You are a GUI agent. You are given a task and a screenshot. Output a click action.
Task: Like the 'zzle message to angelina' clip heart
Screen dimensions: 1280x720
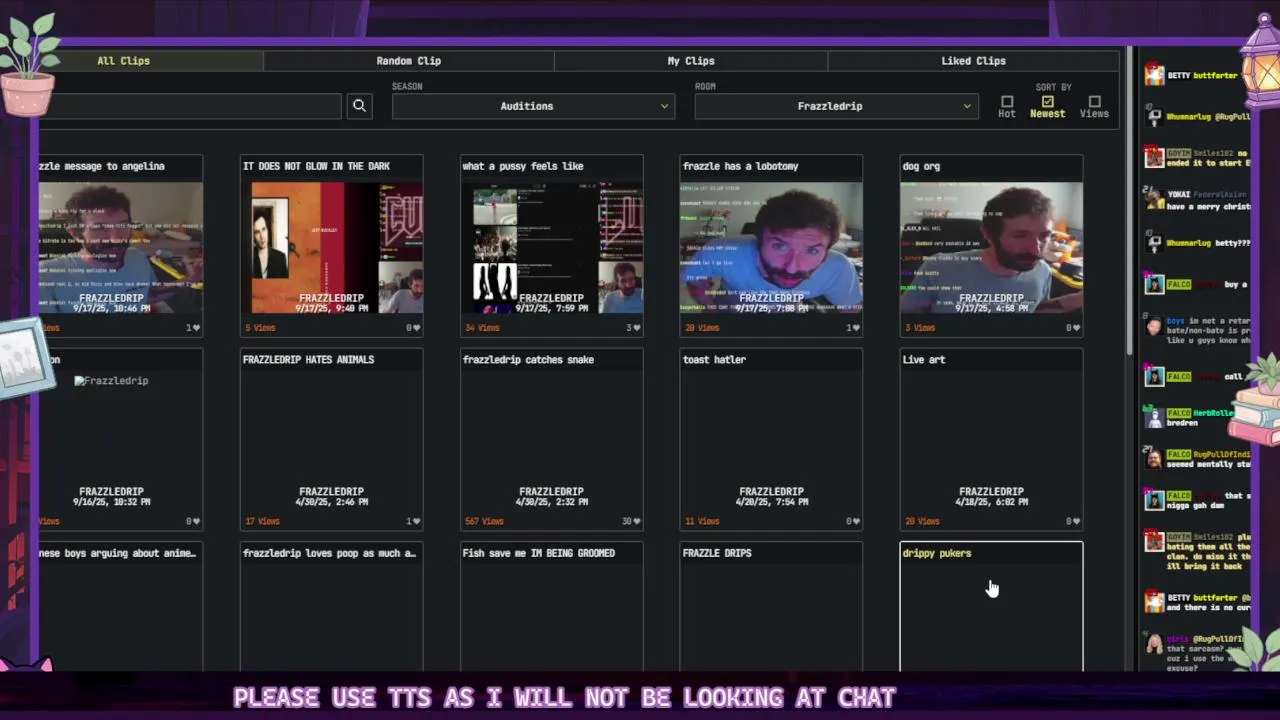pyautogui.click(x=194, y=328)
